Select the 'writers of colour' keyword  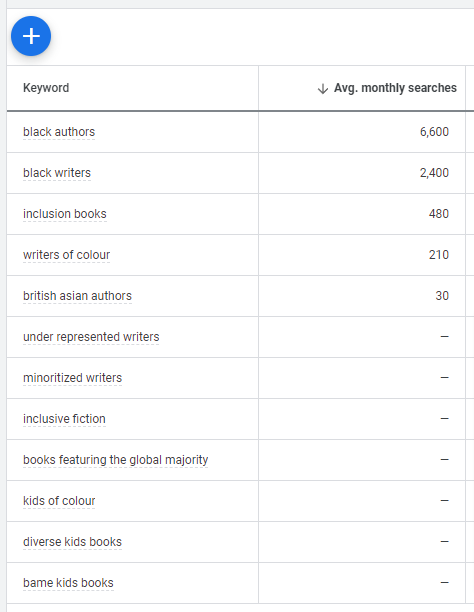66,255
